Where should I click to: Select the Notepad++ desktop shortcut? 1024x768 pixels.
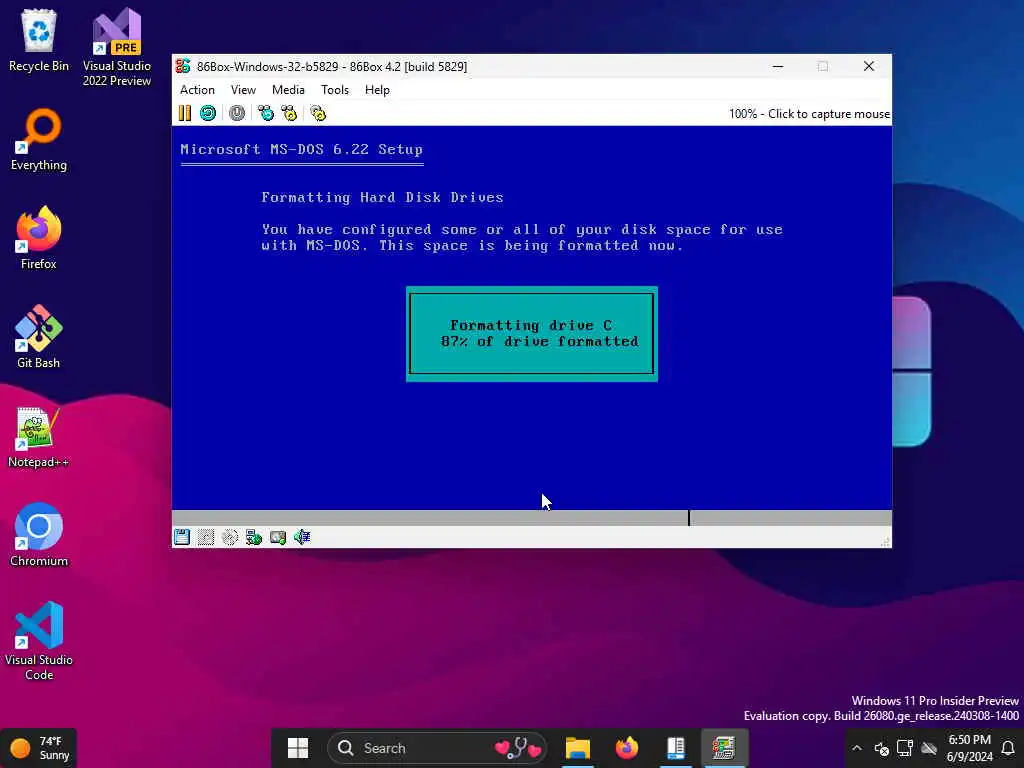coord(39,436)
